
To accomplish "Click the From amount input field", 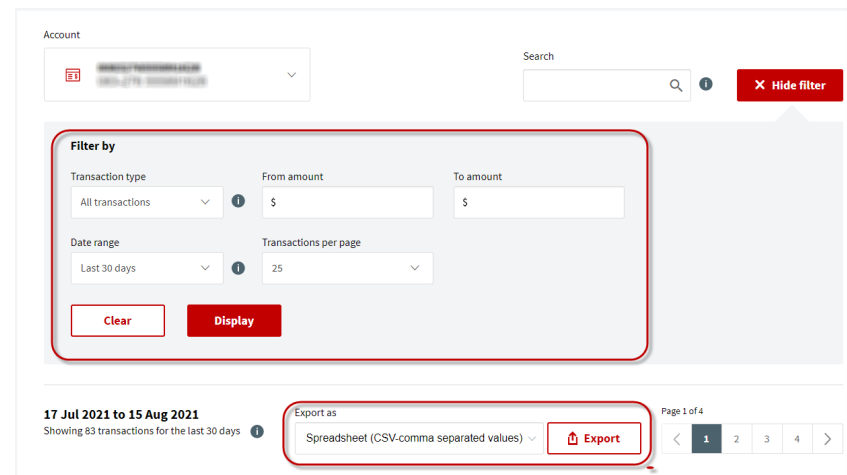I will click(x=347, y=202).
